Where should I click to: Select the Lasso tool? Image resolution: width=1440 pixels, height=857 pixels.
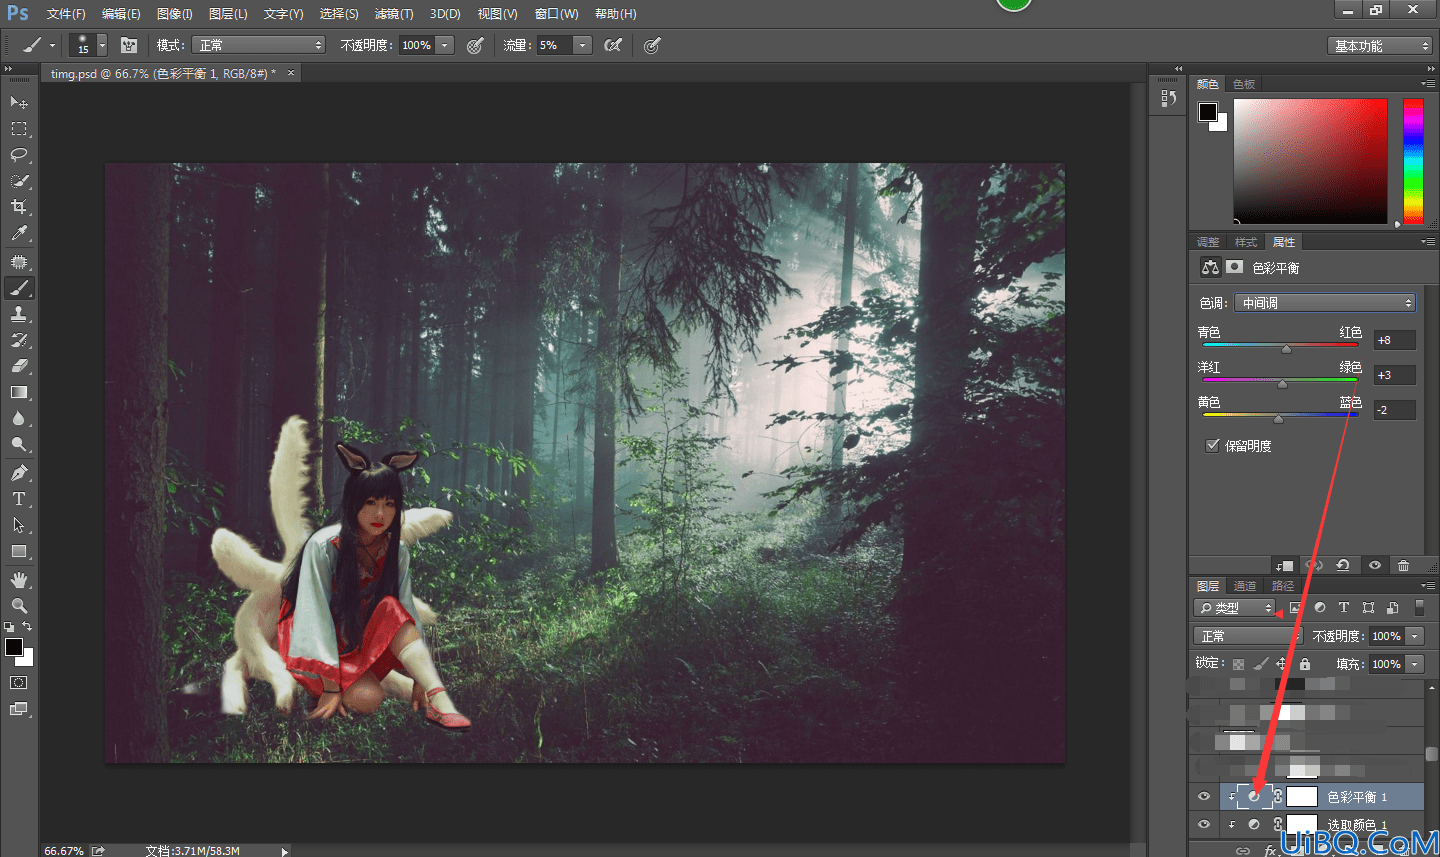(x=19, y=155)
